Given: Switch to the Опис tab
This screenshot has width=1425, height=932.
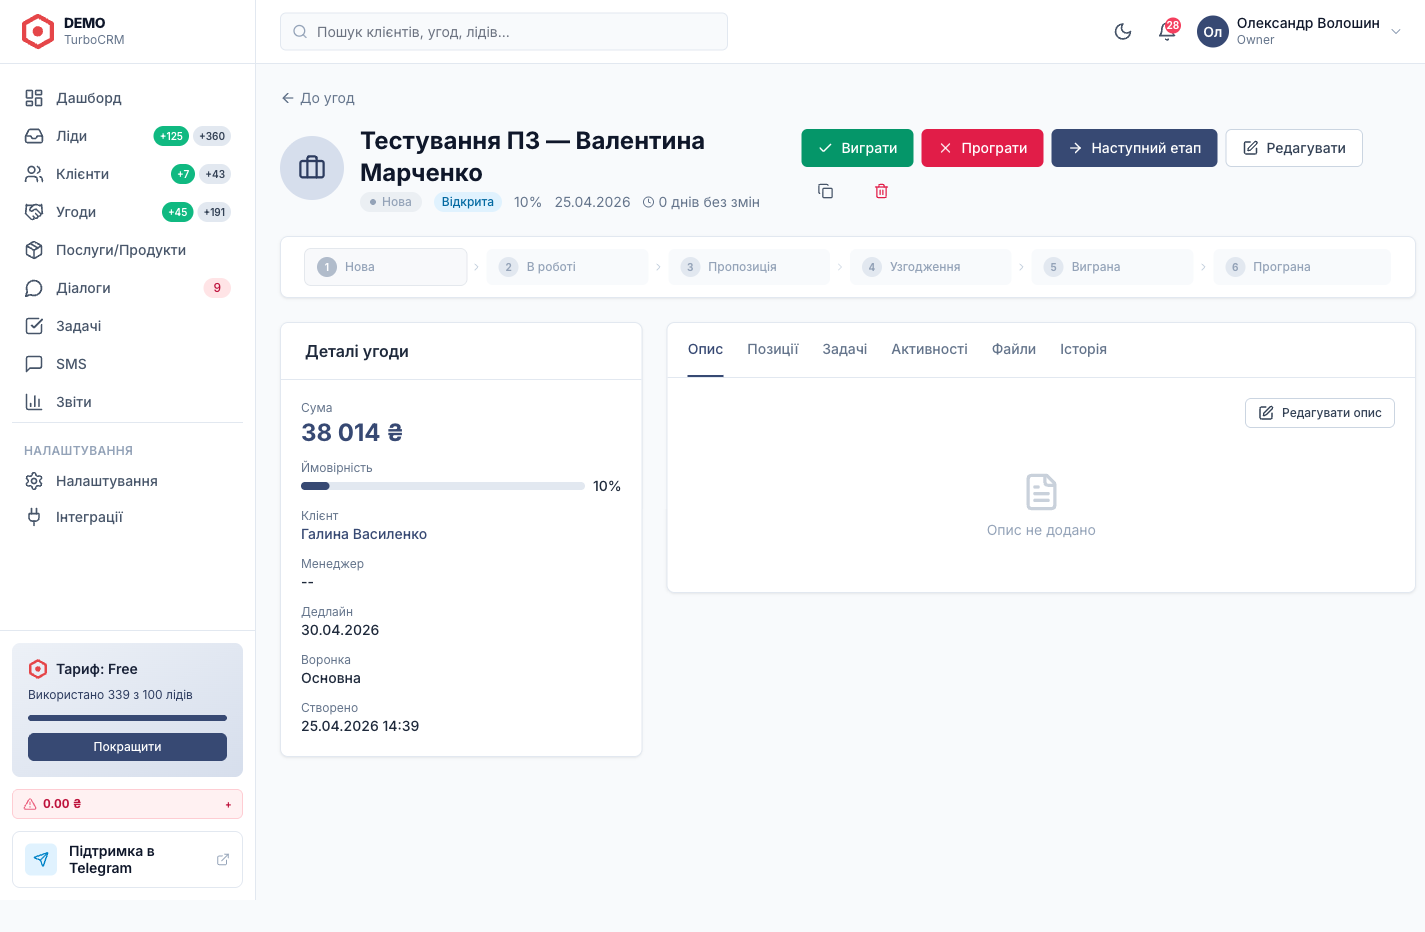Looking at the screenshot, I should [x=705, y=349].
